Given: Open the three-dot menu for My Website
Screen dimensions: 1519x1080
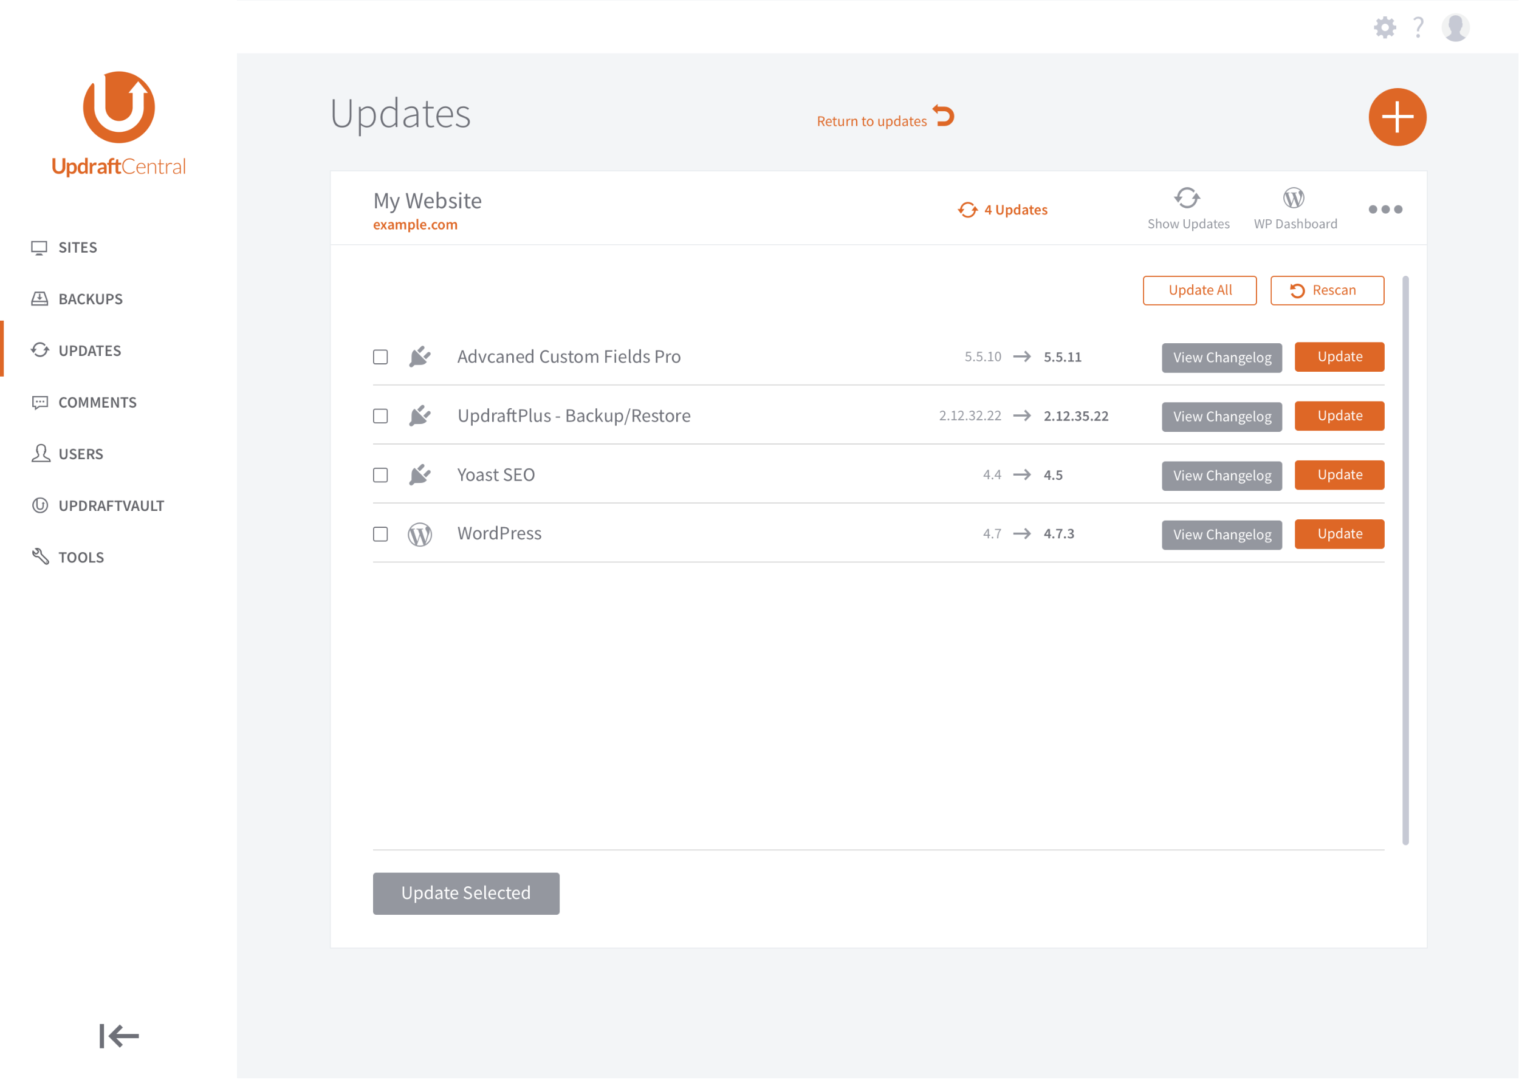Looking at the screenshot, I should 1386,209.
